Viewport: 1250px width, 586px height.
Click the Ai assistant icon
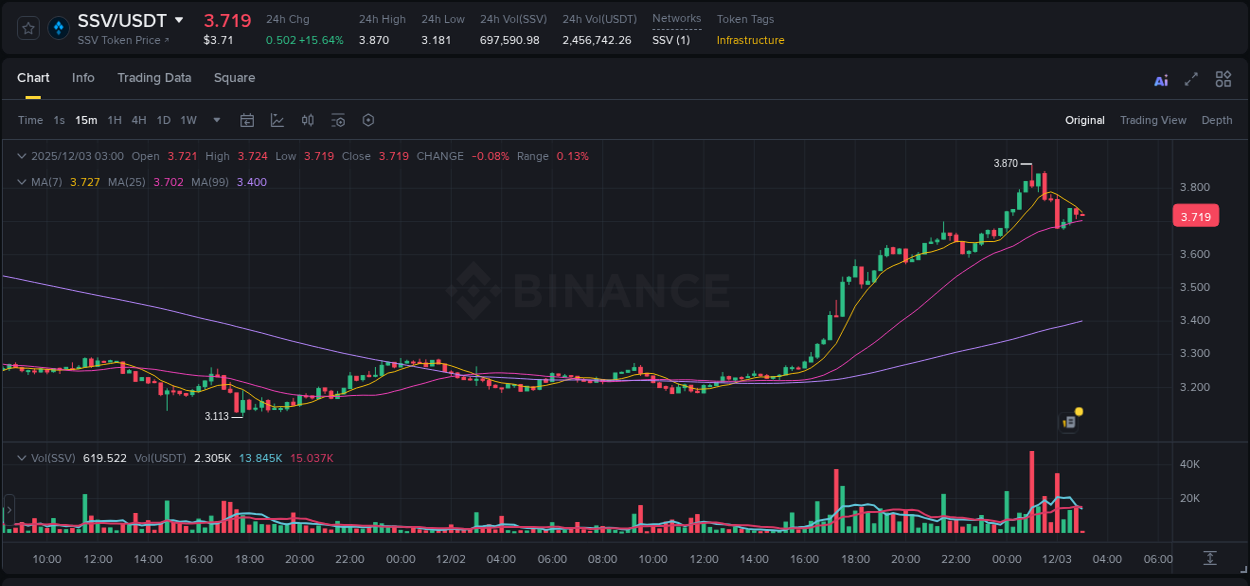coord(1161,79)
